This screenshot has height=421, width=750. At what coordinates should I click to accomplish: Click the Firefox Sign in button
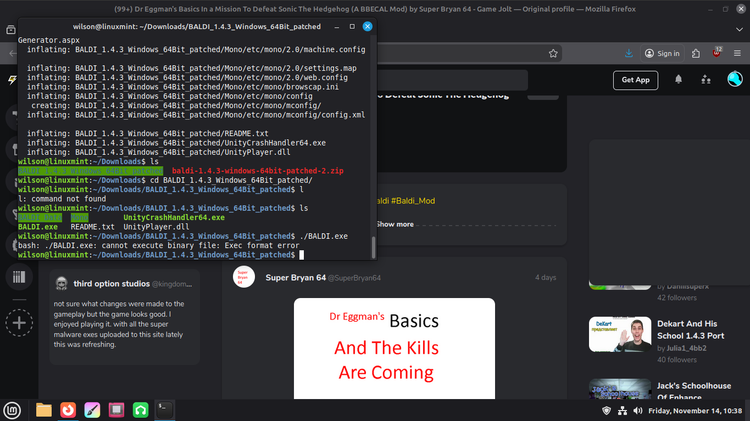[662, 54]
